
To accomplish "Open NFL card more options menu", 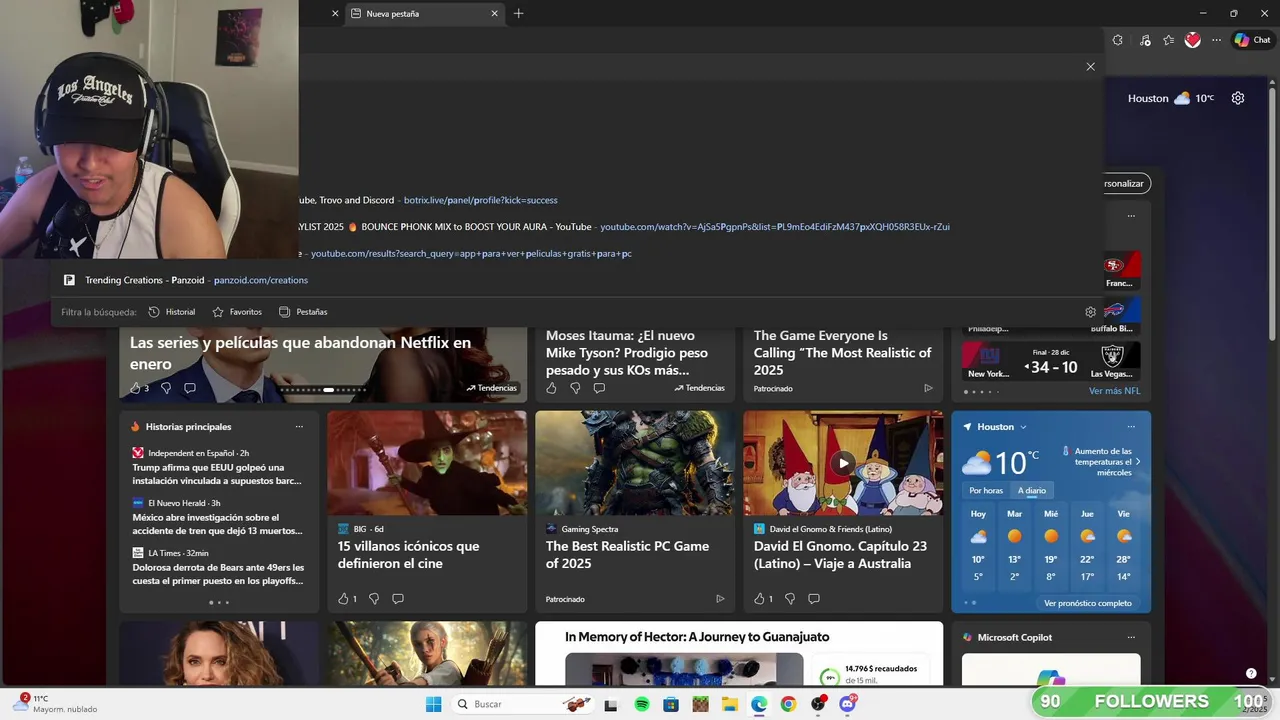I will [x=1131, y=216].
